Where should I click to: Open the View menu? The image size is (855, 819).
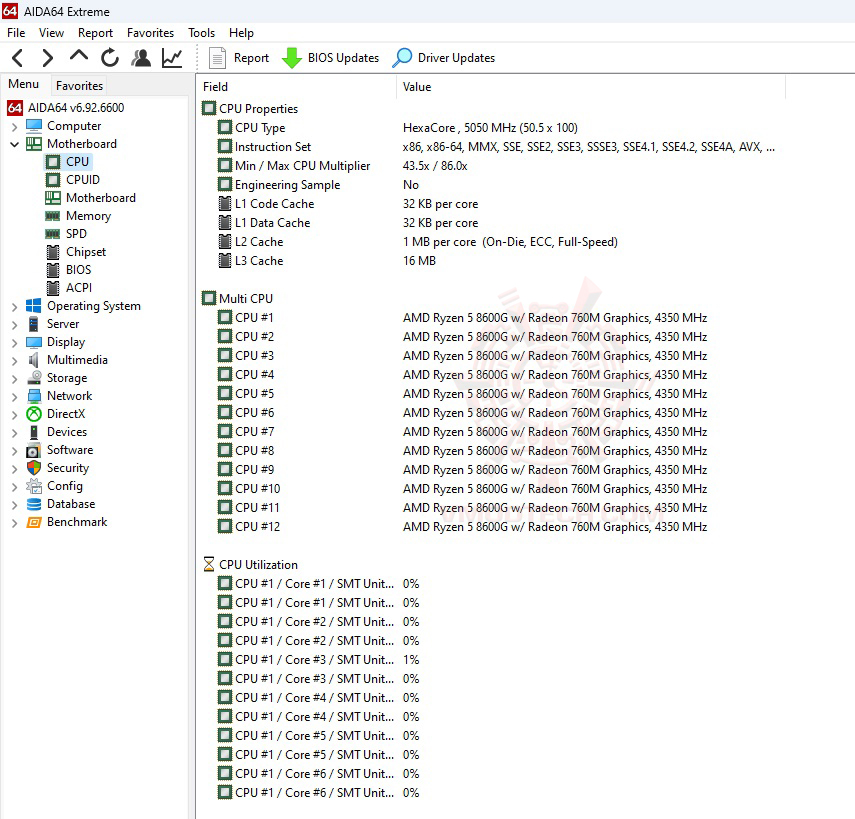[x=51, y=33]
